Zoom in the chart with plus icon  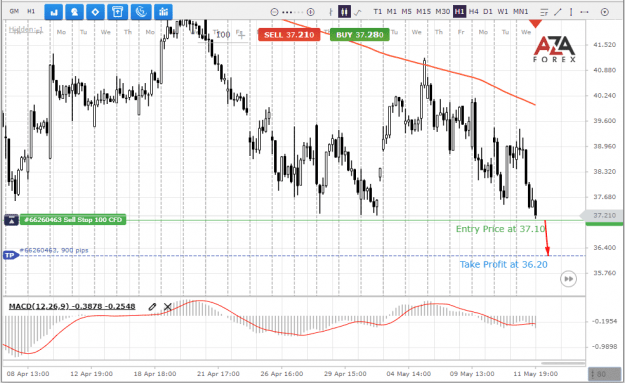311,12
